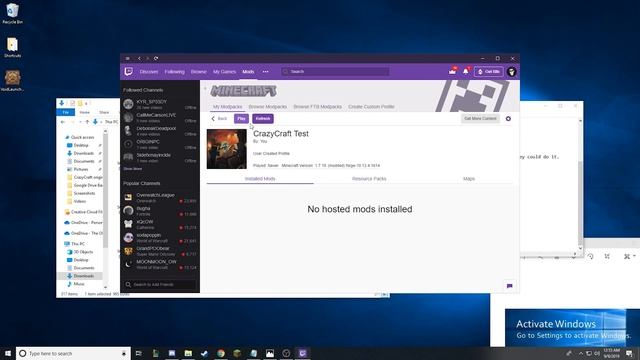Screen dimensions: 640x360
Task: Open the Browse tab in Twitch
Action: coord(199,72)
